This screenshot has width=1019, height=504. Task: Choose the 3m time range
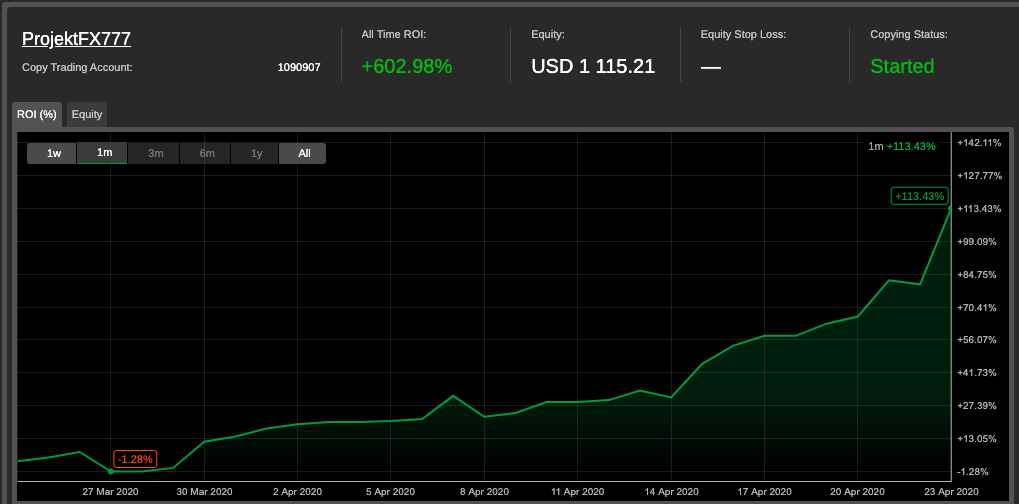click(155, 153)
